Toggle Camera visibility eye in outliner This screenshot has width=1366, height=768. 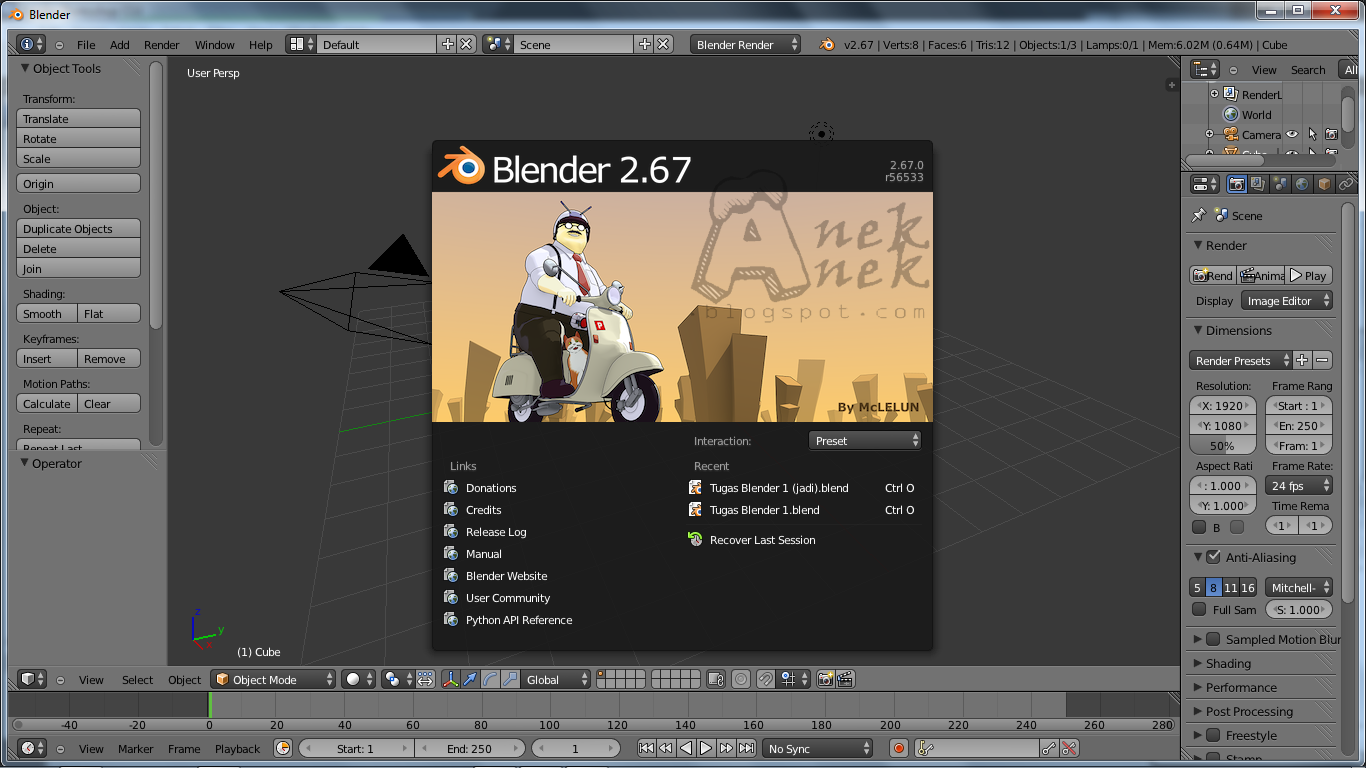(x=1292, y=134)
